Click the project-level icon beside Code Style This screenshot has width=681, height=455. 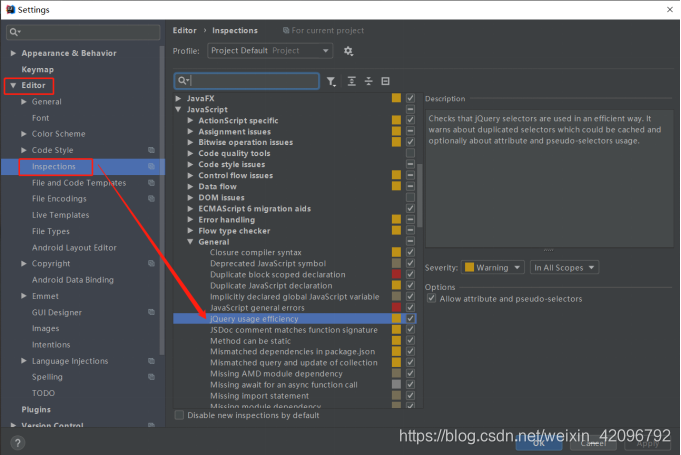tap(151, 150)
